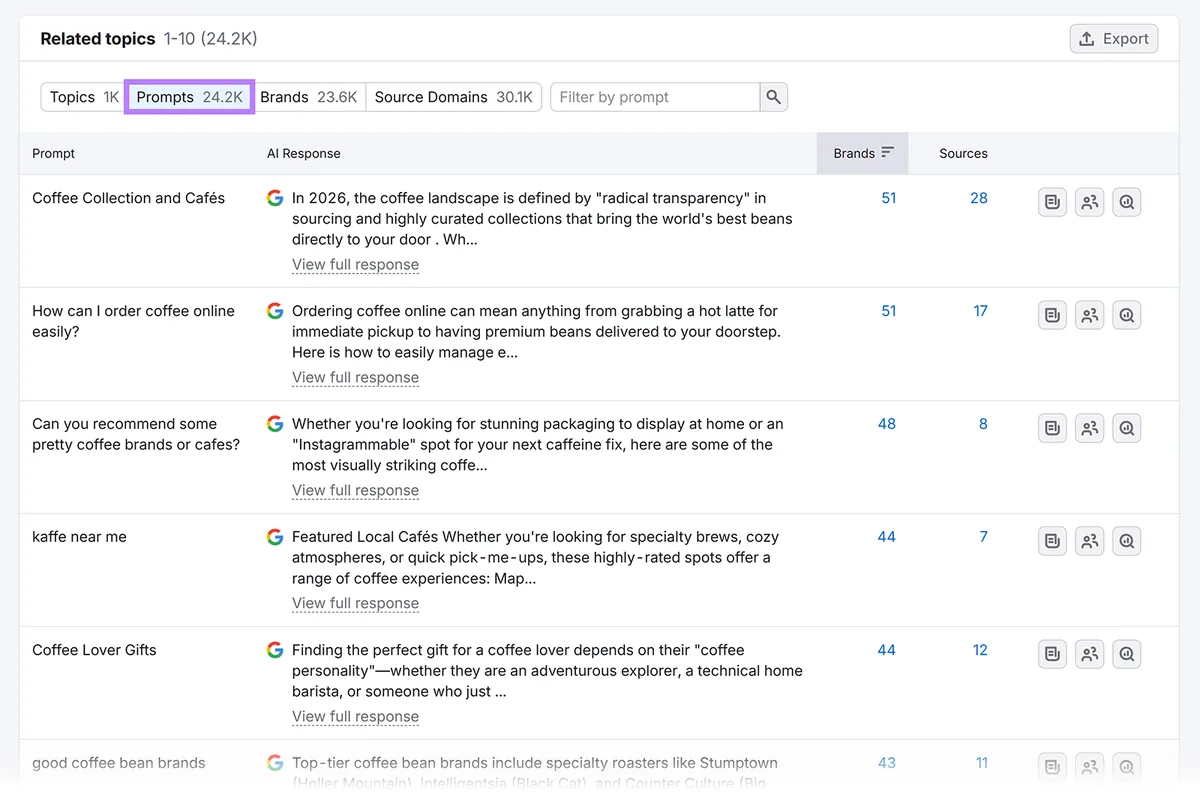Click the people icon in Coffee Collection and Cafés row

tap(1089, 202)
